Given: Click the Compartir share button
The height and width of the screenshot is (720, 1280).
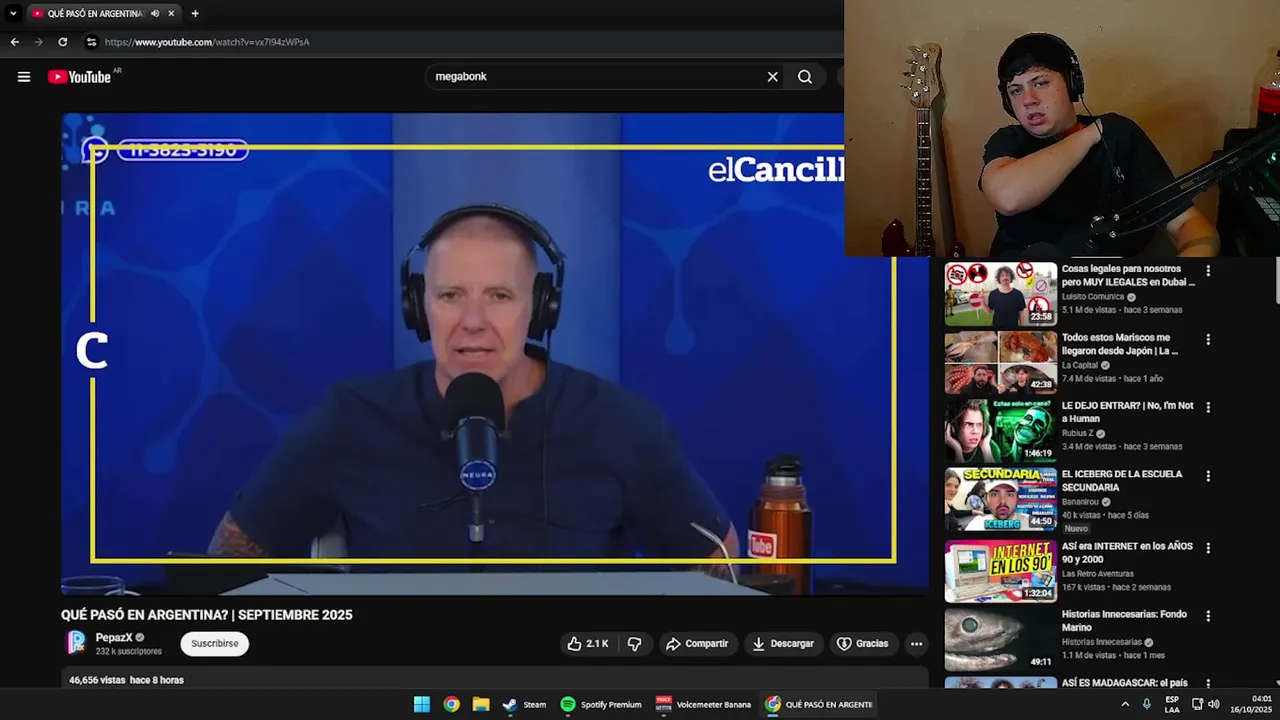Looking at the screenshot, I should pyautogui.click(x=697, y=644).
